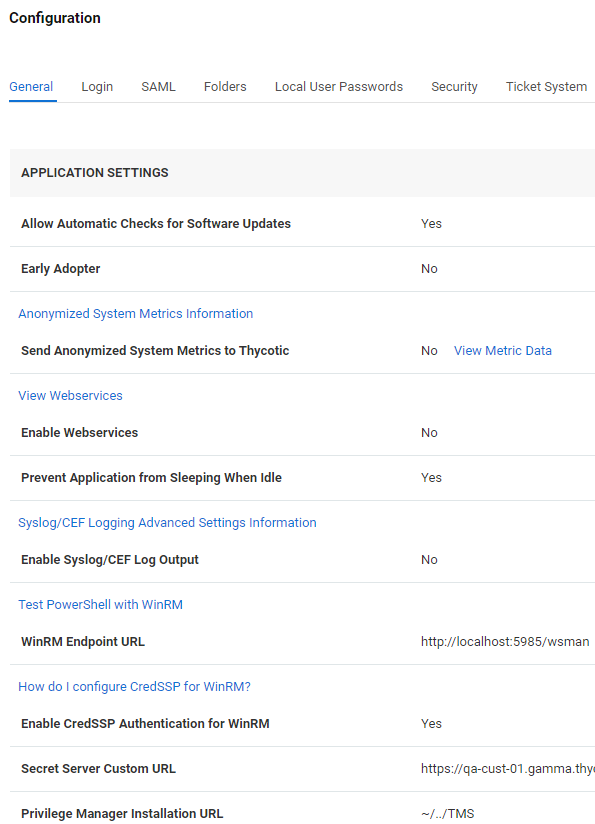Open How do I configure CredSSP link
This screenshot has width=595, height=824.
pyautogui.click(x=134, y=687)
